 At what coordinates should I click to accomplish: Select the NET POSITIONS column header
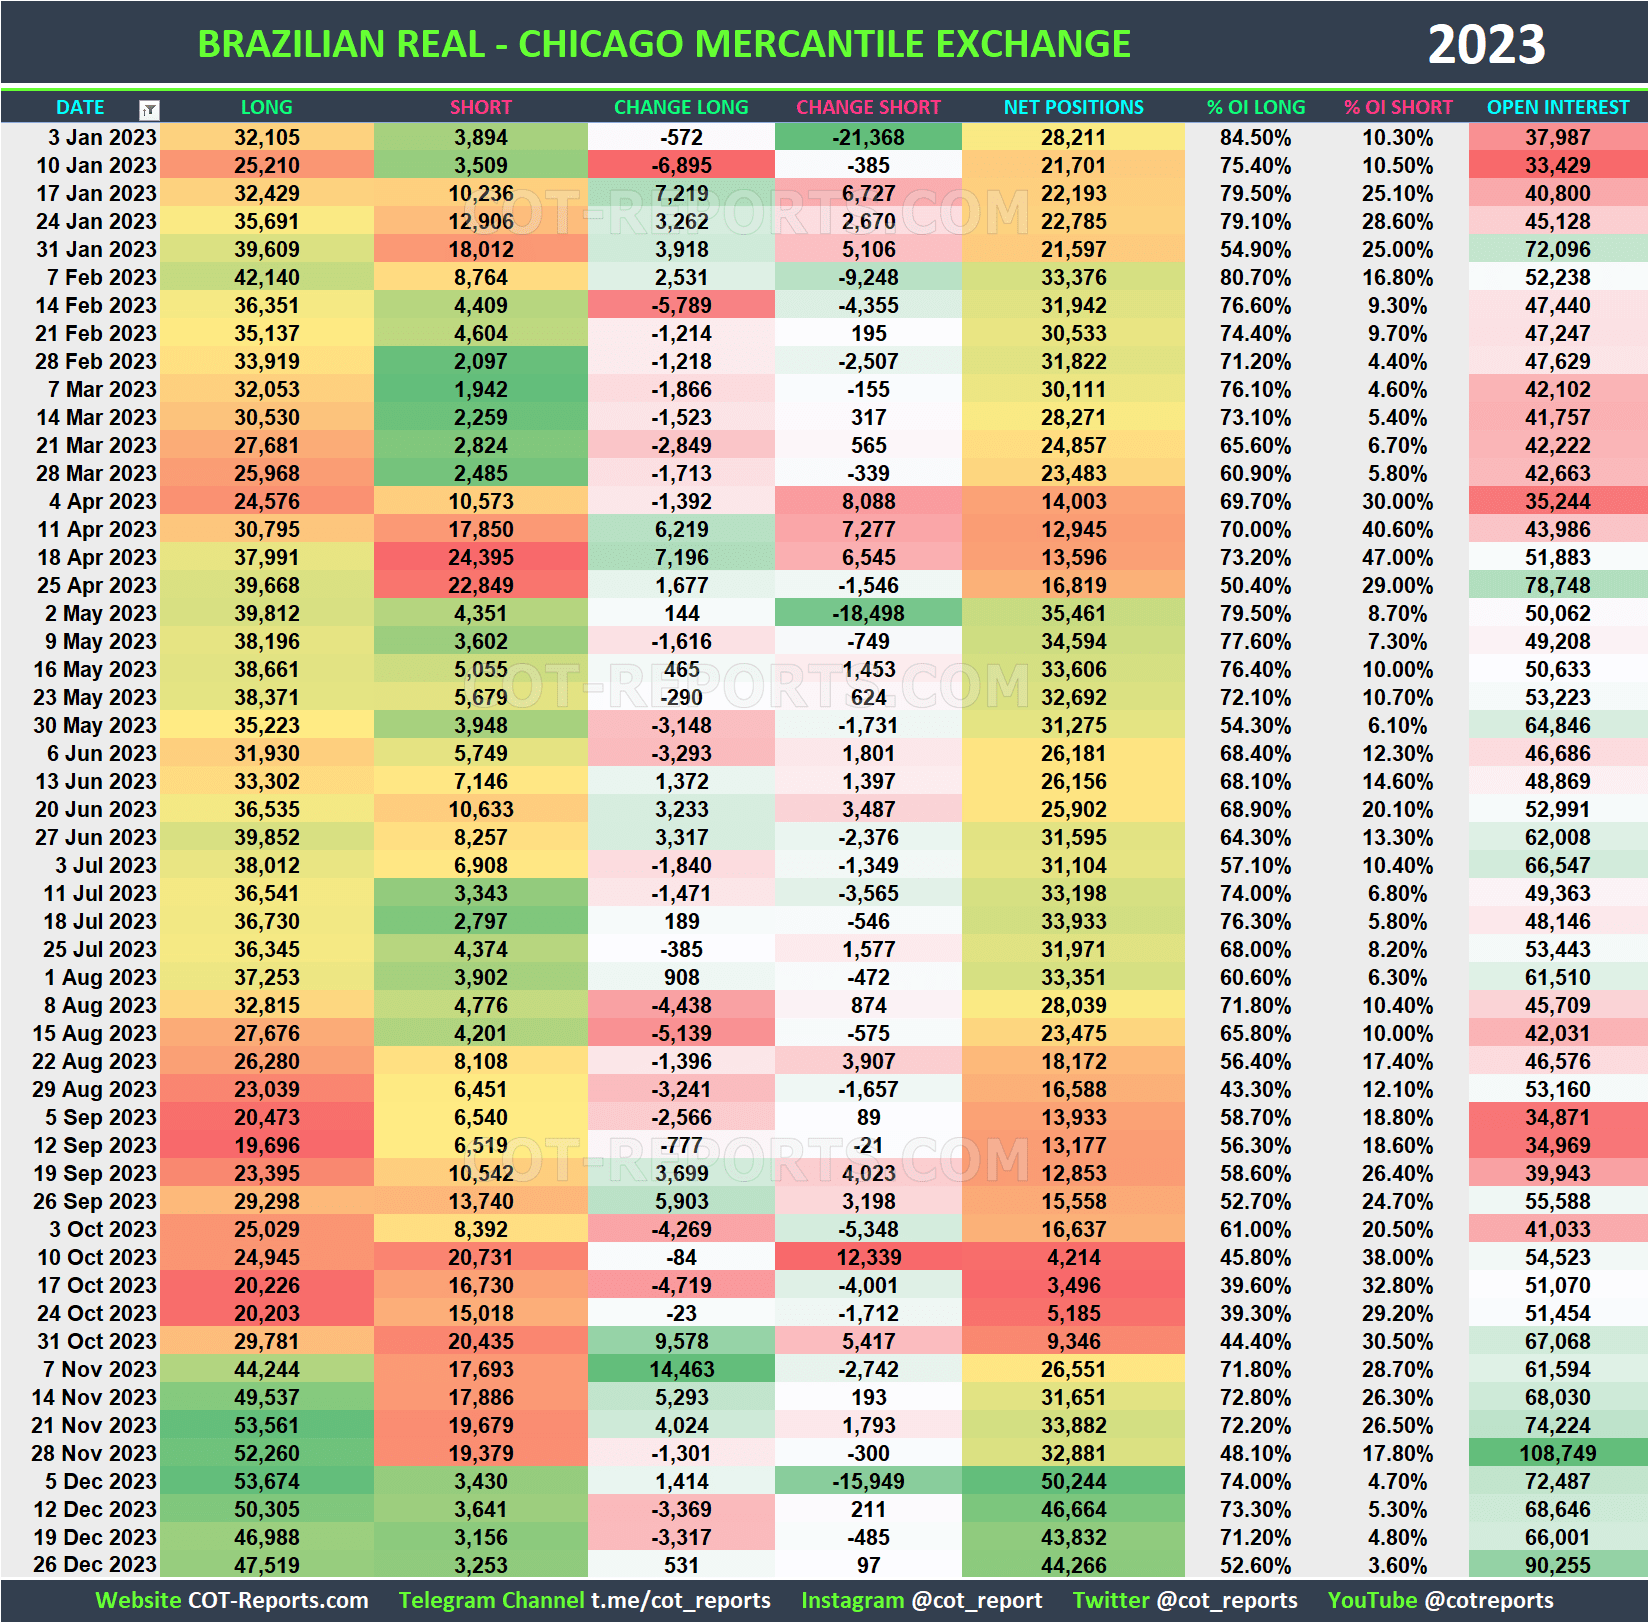pos(1072,107)
